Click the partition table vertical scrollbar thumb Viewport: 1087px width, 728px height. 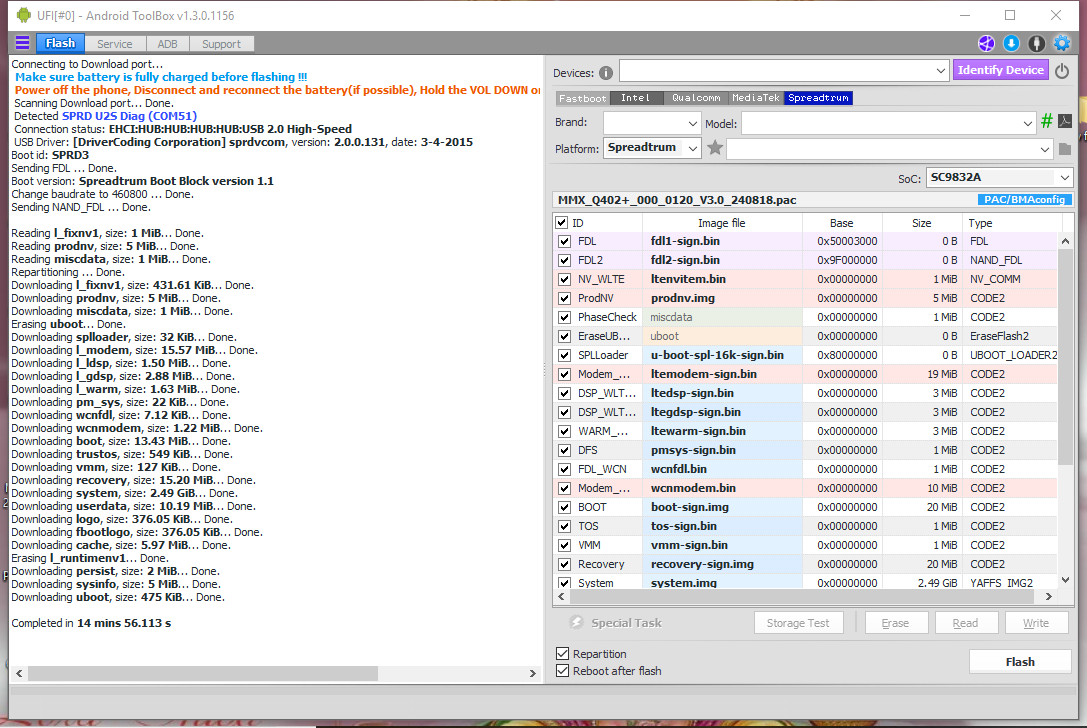tap(1066, 357)
